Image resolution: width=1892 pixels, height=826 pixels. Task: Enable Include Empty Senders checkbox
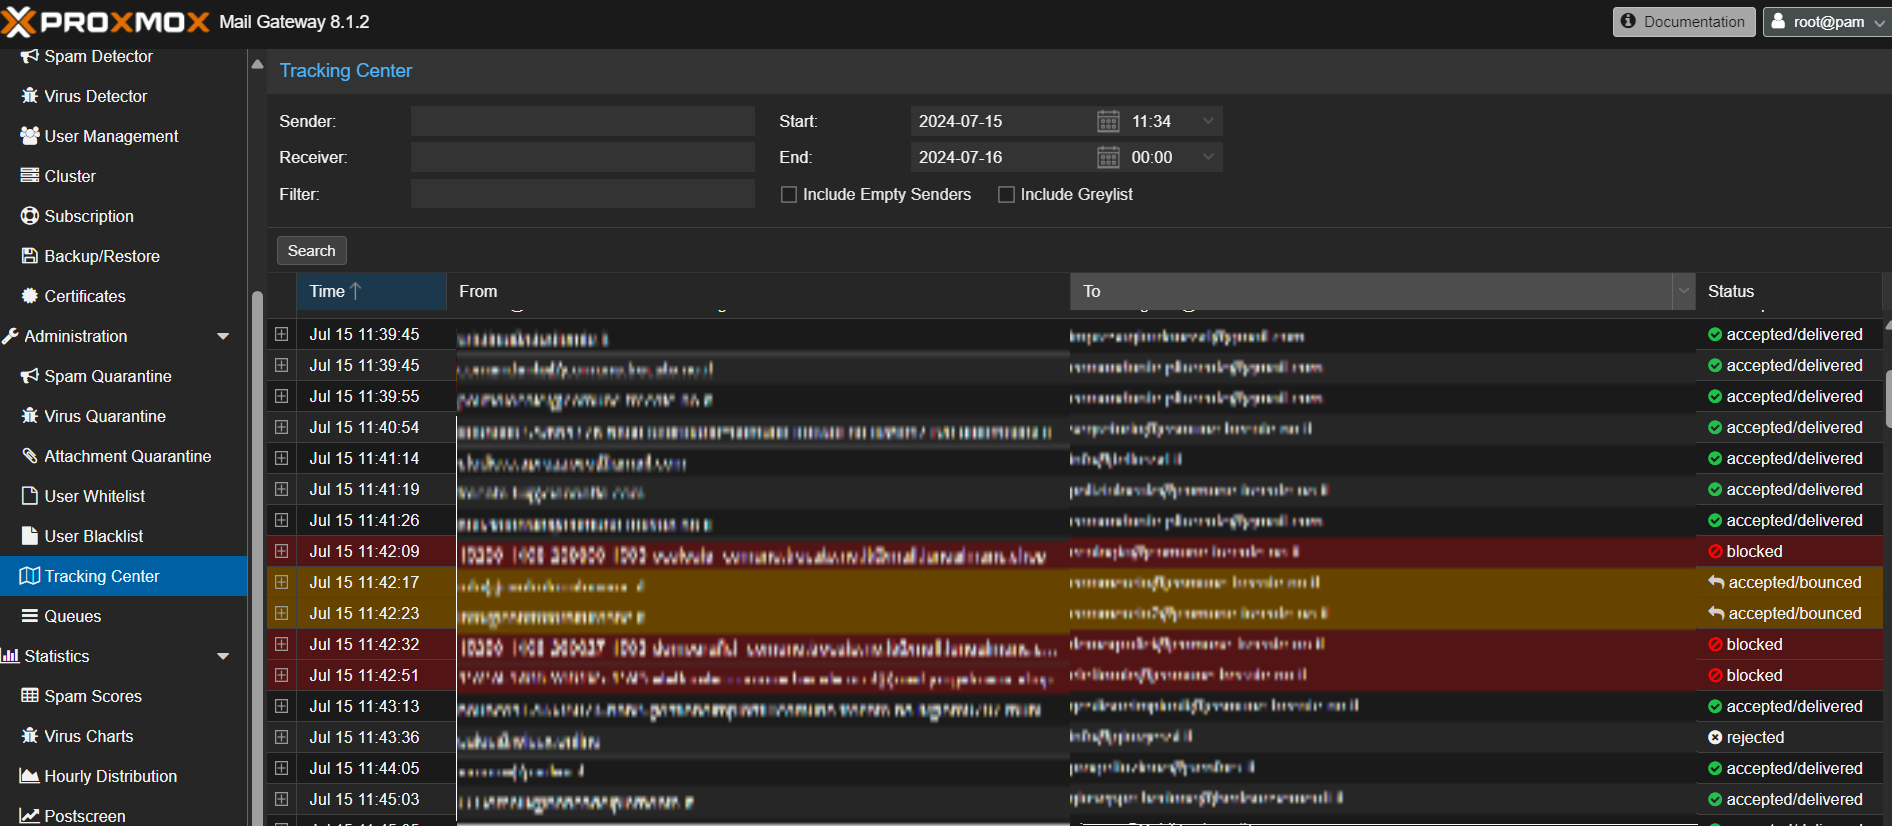point(789,195)
